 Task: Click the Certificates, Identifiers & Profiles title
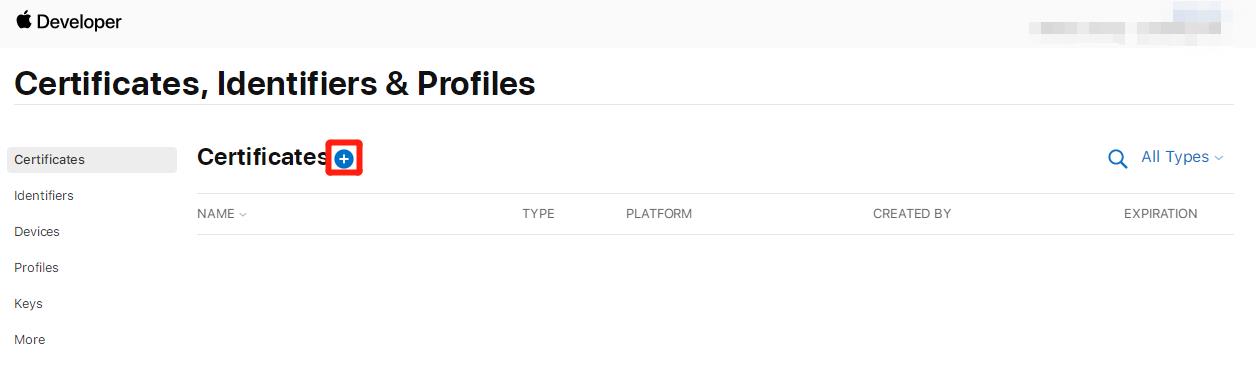pyautogui.click(x=275, y=84)
